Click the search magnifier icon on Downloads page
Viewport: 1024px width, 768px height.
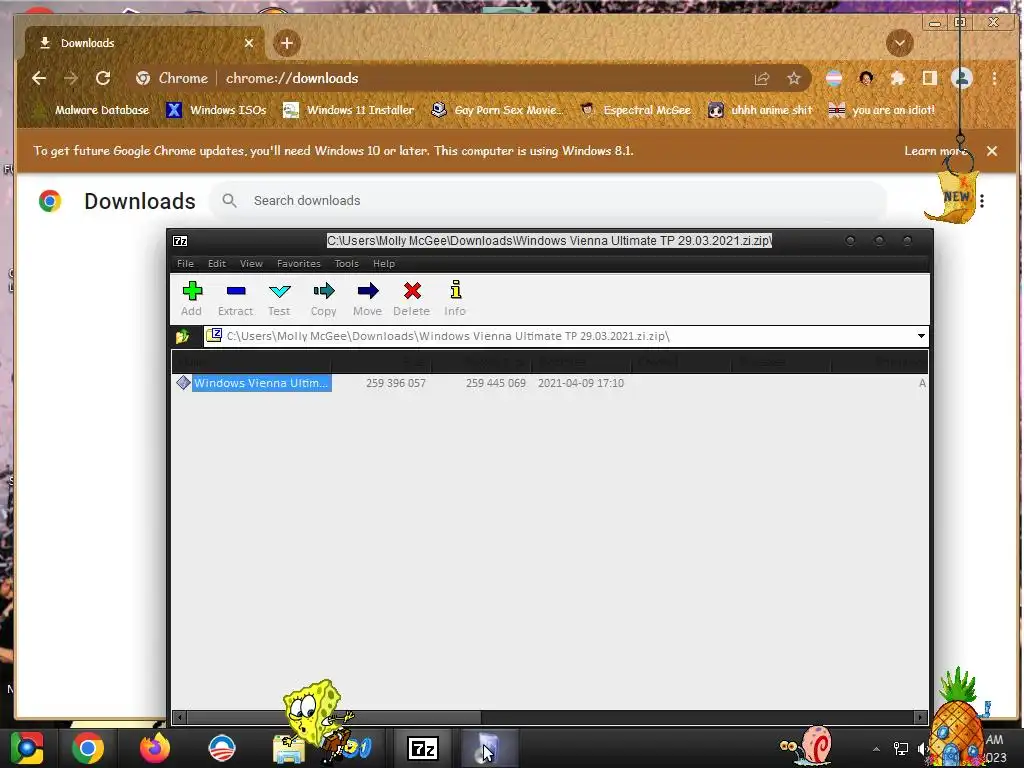pyautogui.click(x=229, y=200)
